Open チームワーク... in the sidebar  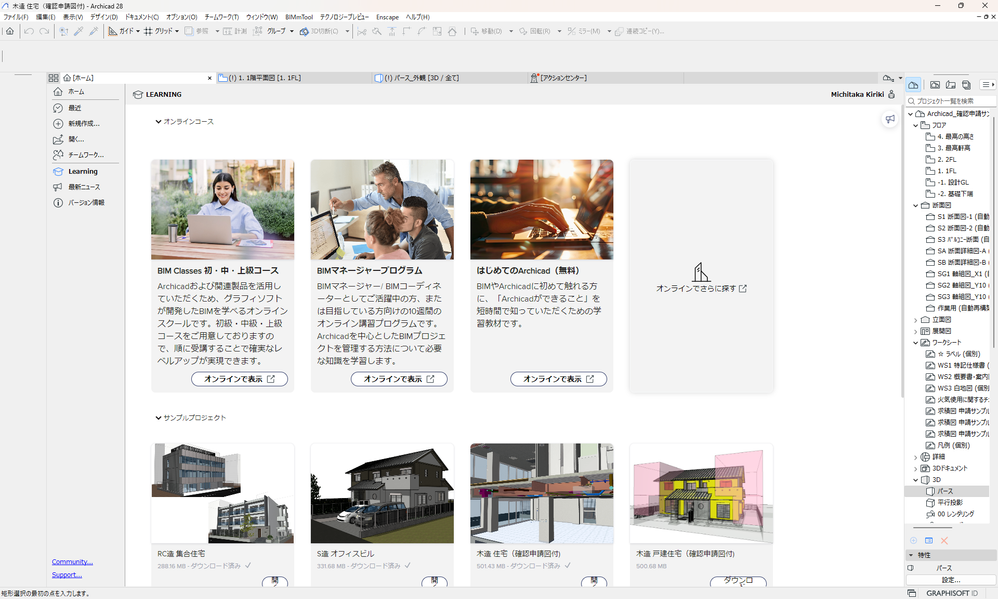coord(85,155)
